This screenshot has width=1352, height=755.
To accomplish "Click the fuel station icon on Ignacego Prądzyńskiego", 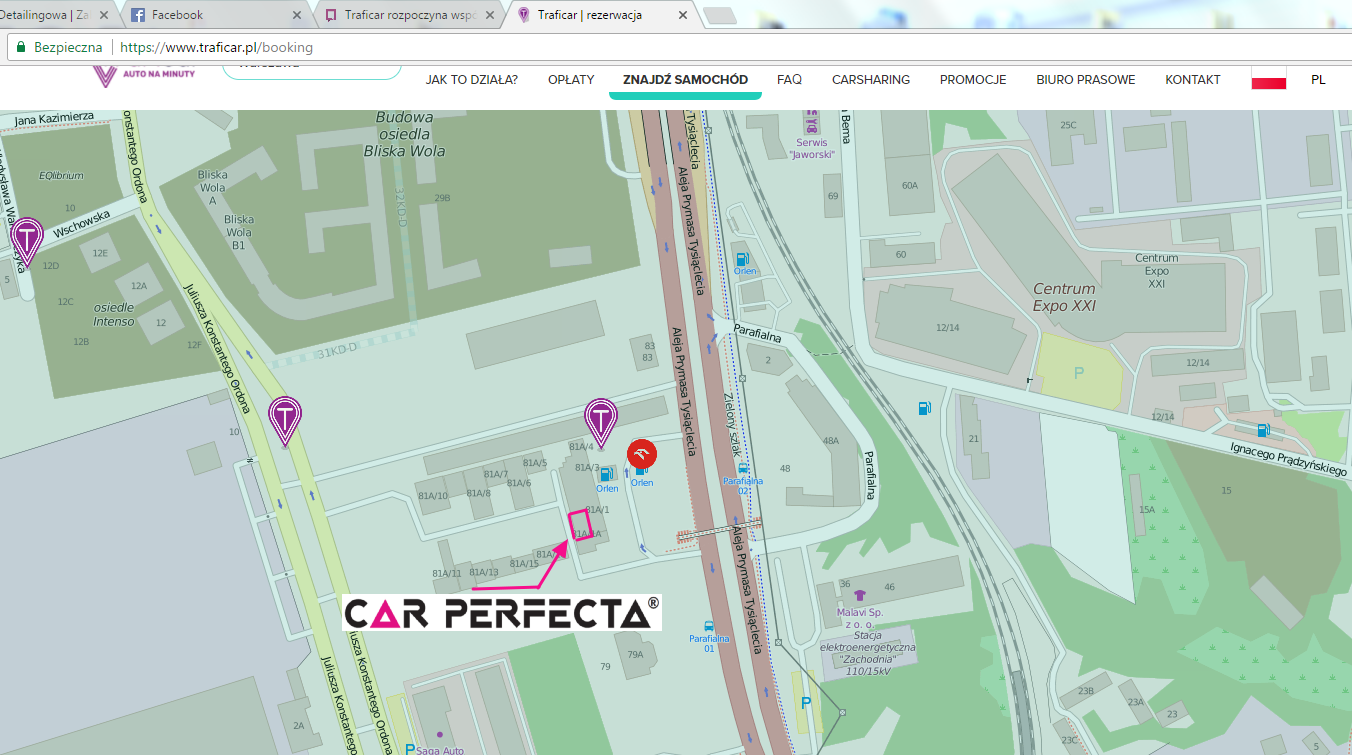I will click(1263, 430).
